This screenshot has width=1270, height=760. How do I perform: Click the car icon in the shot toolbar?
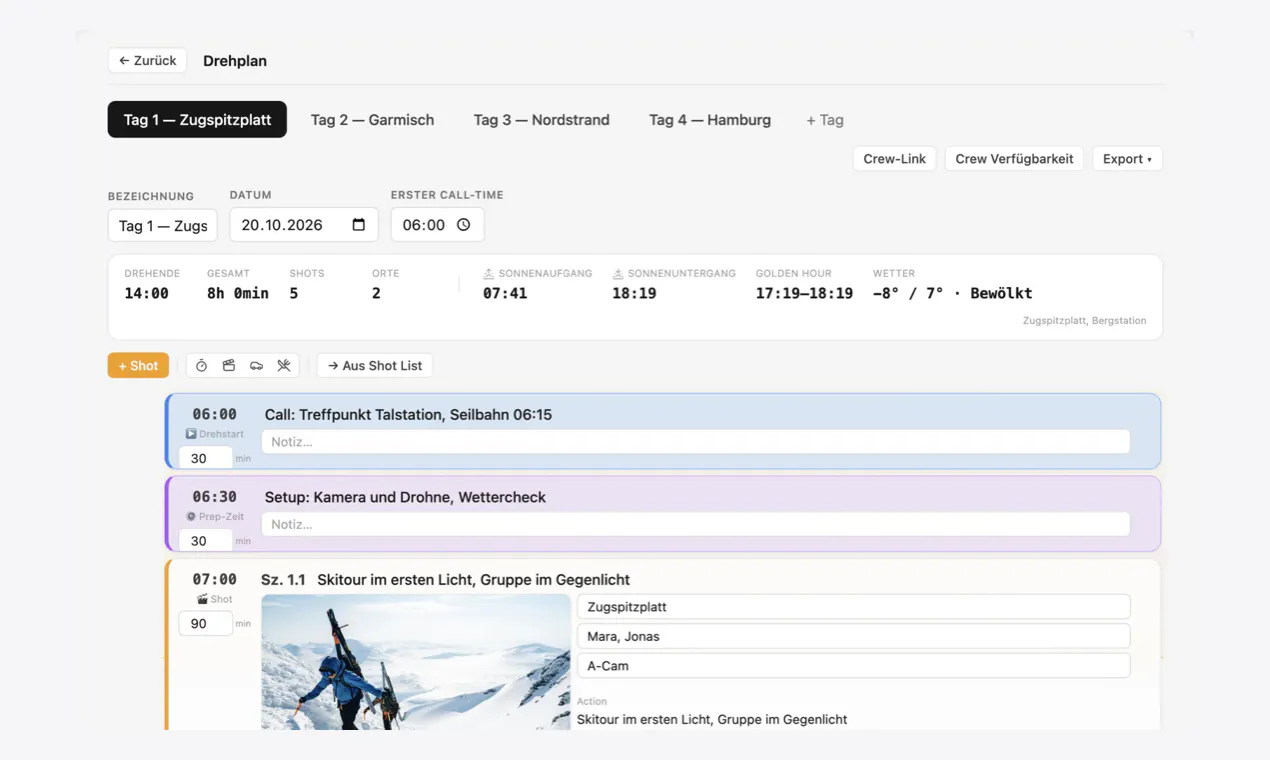tap(256, 366)
